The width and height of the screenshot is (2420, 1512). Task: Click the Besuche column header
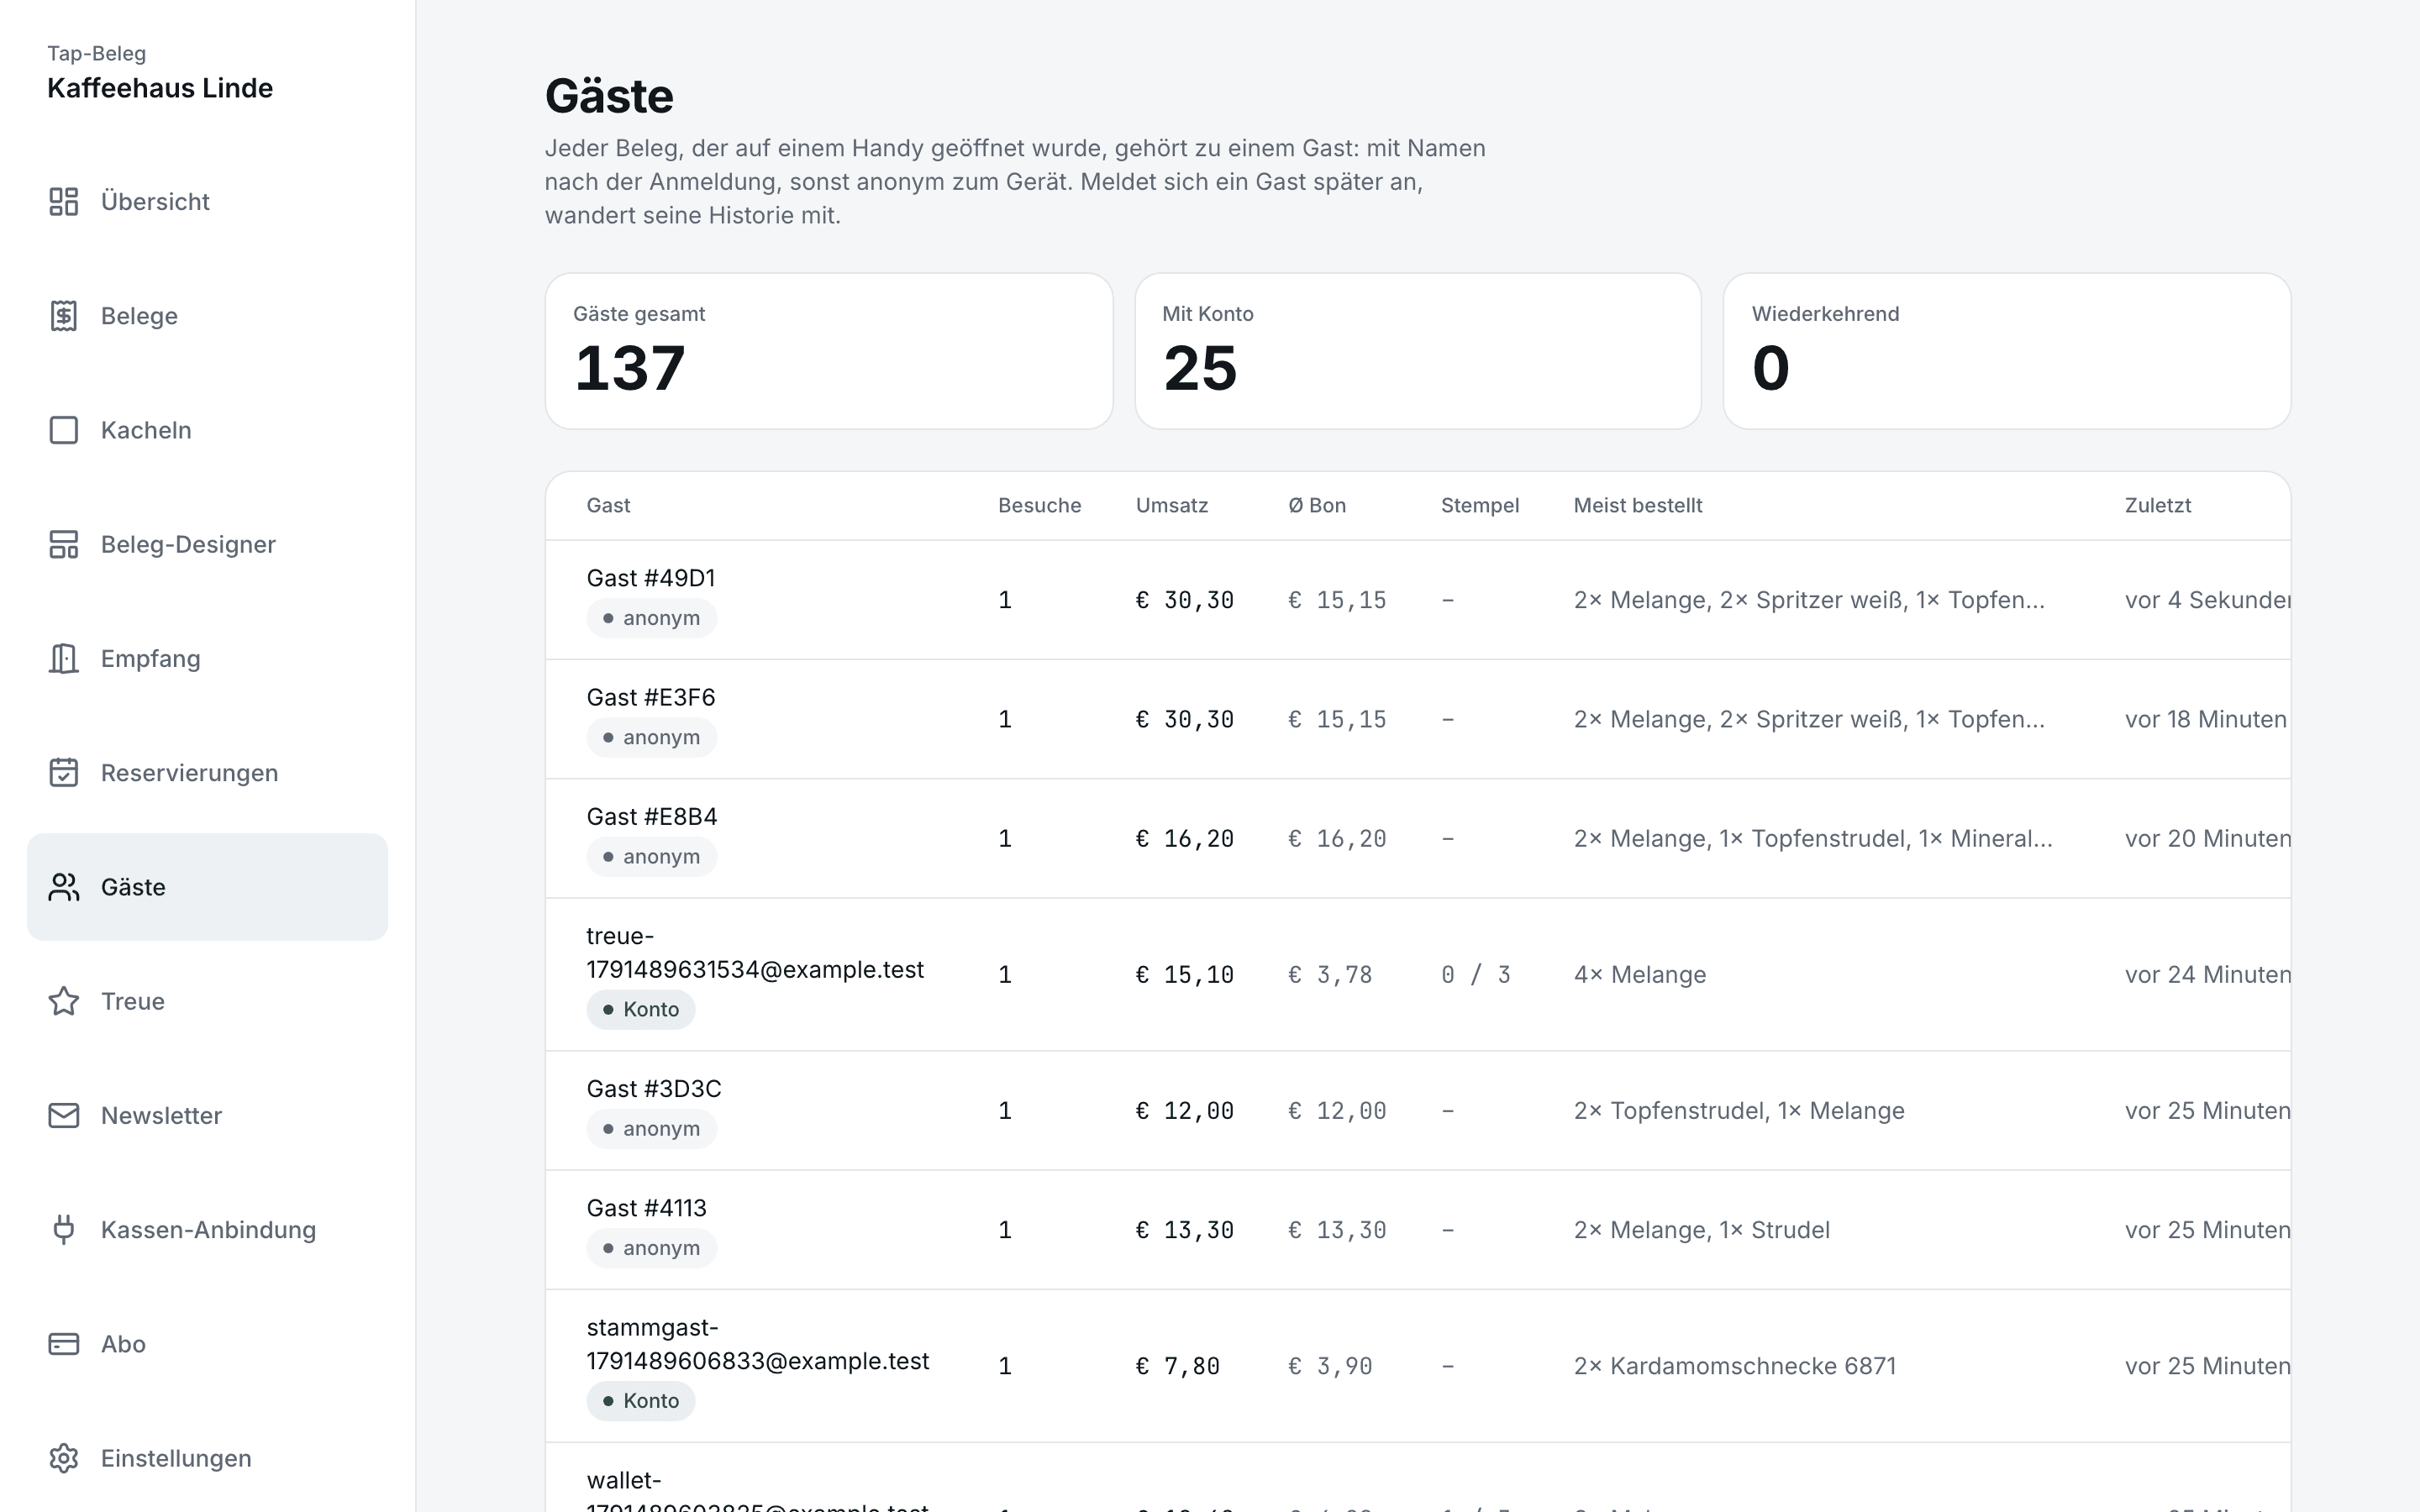(1039, 505)
